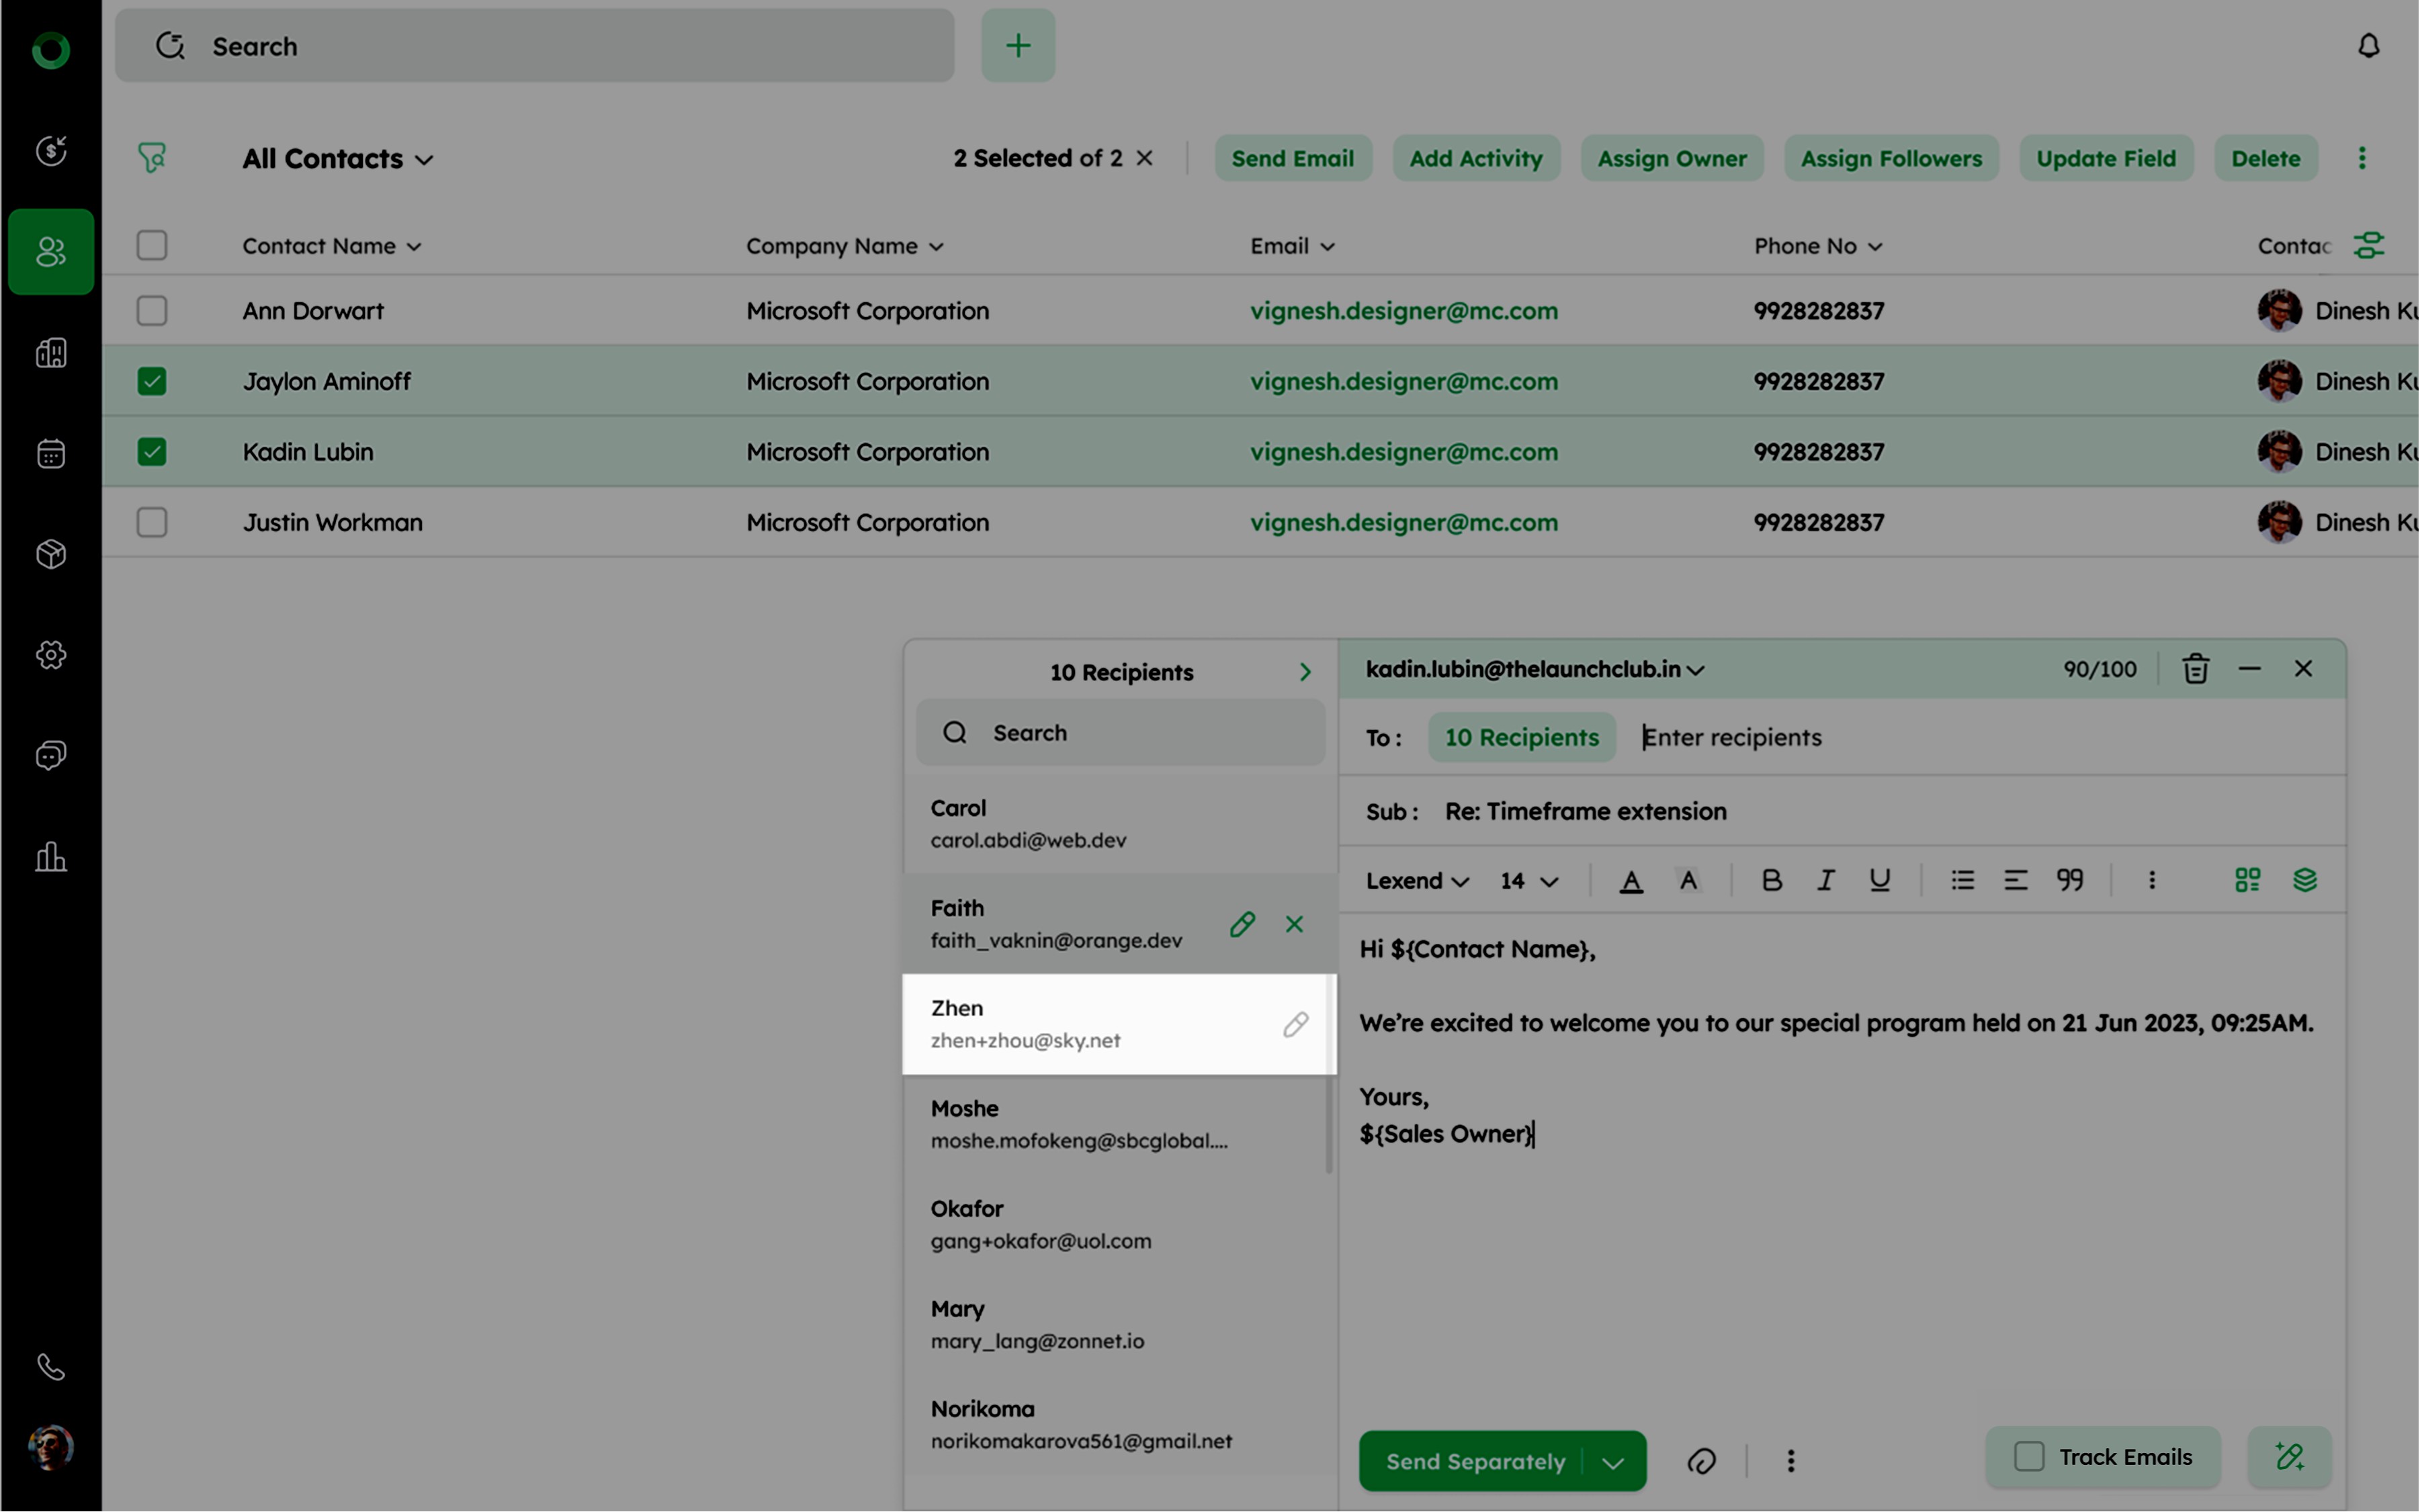This screenshot has width=2420, height=1512.
Task: Click the trash icon in email composer
Action: 2195,669
